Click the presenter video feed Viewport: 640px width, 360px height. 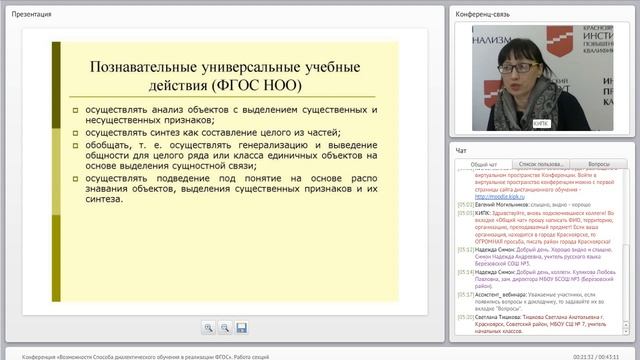[542, 78]
